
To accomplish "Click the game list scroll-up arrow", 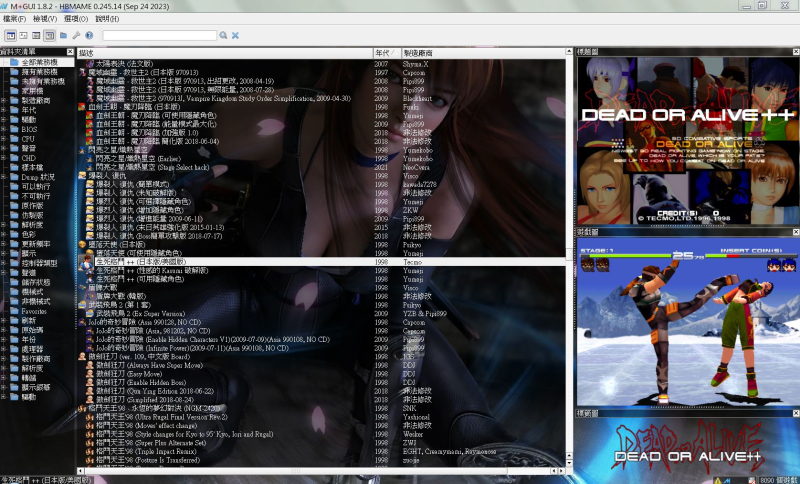I will (569, 52).
